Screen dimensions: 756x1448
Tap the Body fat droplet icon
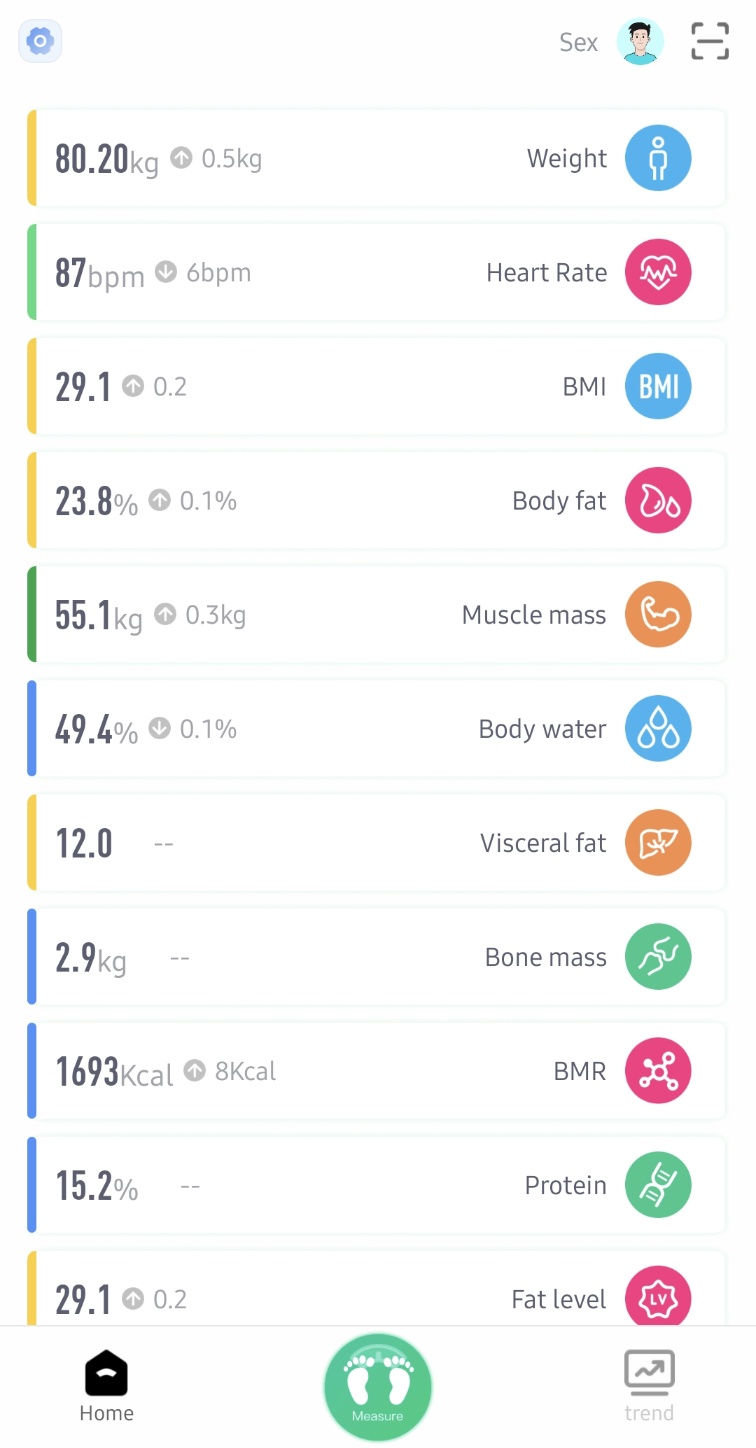tap(658, 500)
